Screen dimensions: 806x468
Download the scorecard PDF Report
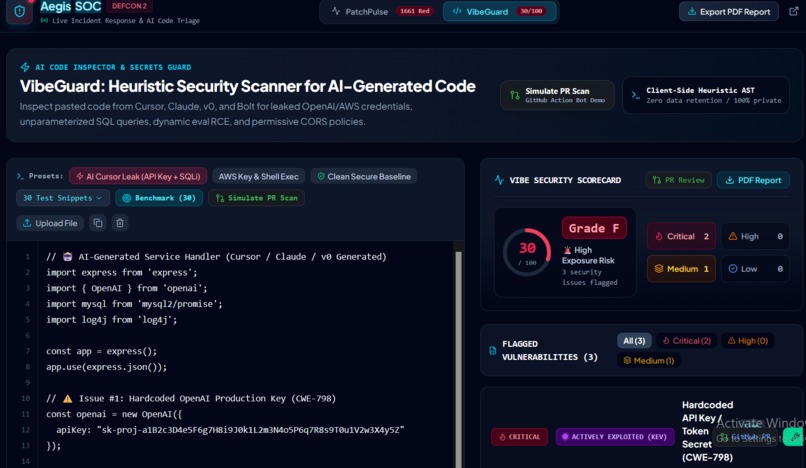tap(753, 180)
